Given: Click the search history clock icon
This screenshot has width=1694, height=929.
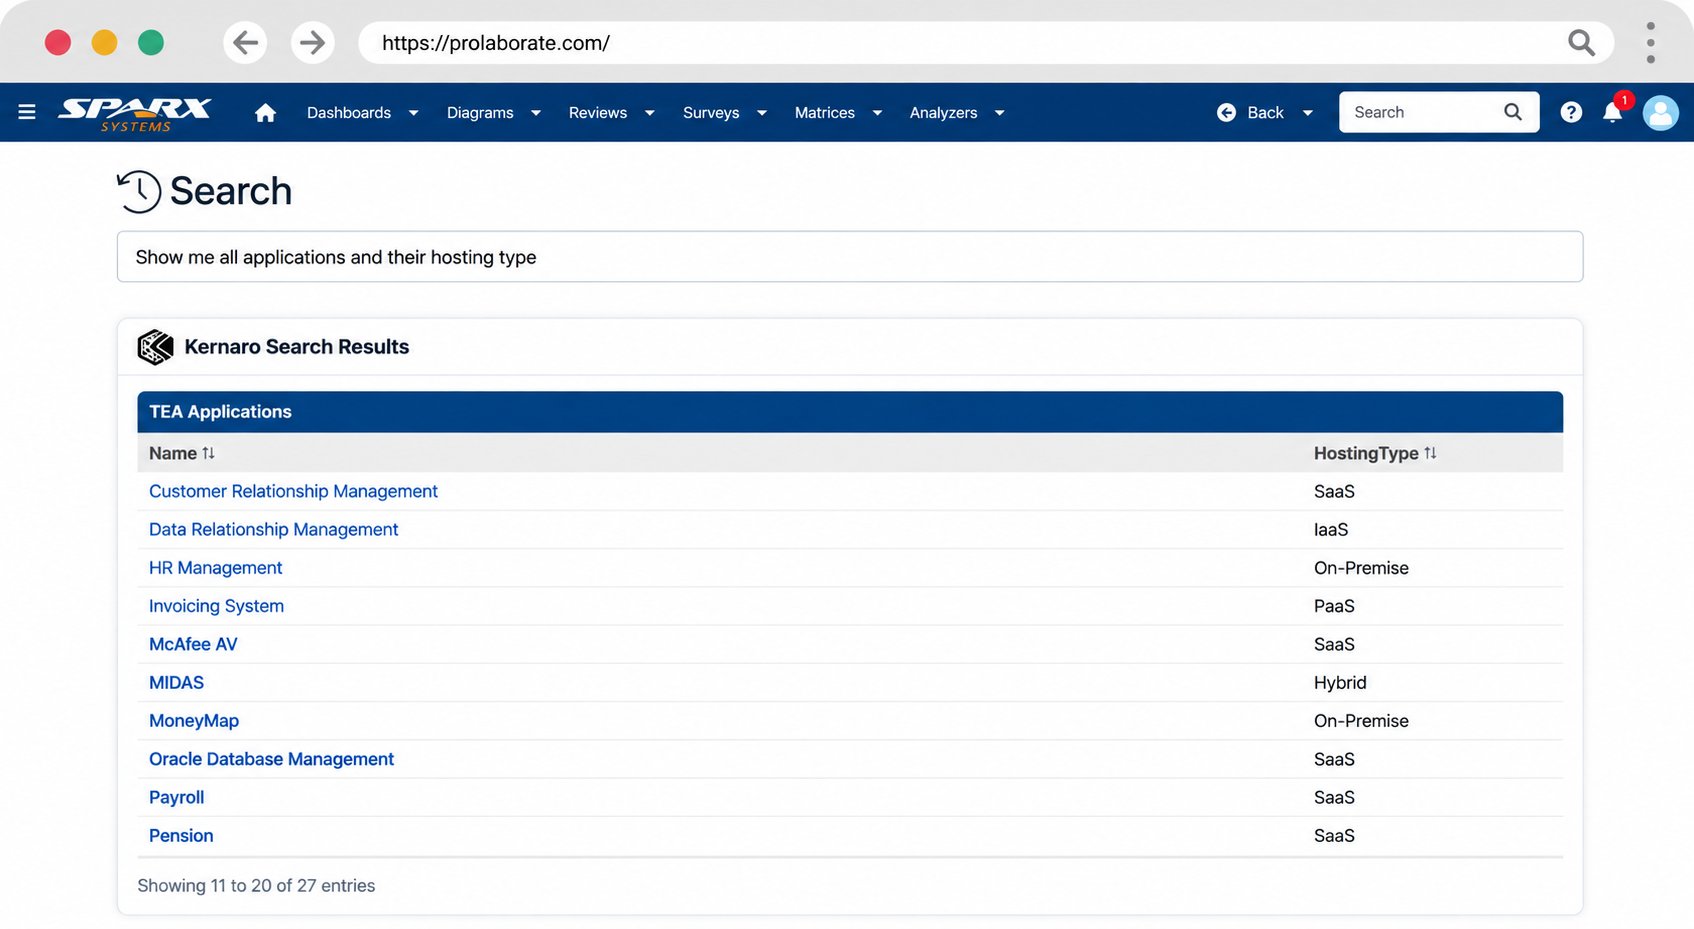Looking at the screenshot, I should (139, 191).
